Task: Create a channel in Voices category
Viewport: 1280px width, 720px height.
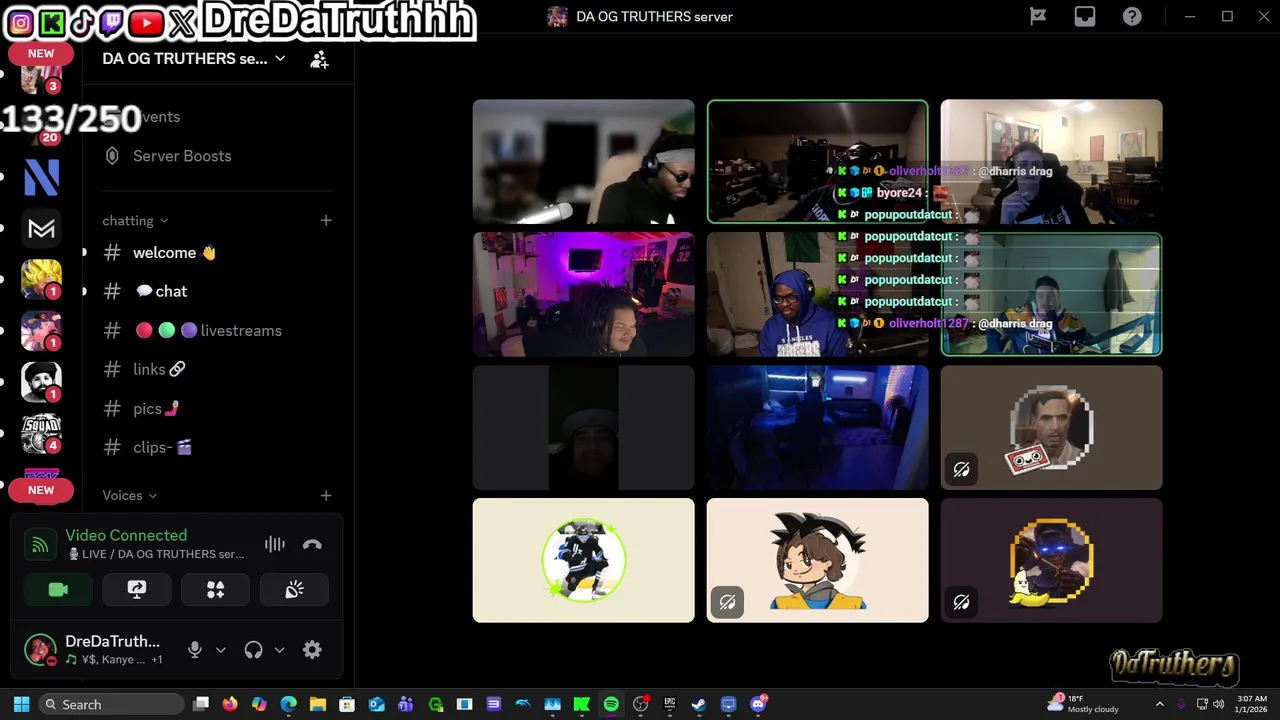Action: point(326,496)
